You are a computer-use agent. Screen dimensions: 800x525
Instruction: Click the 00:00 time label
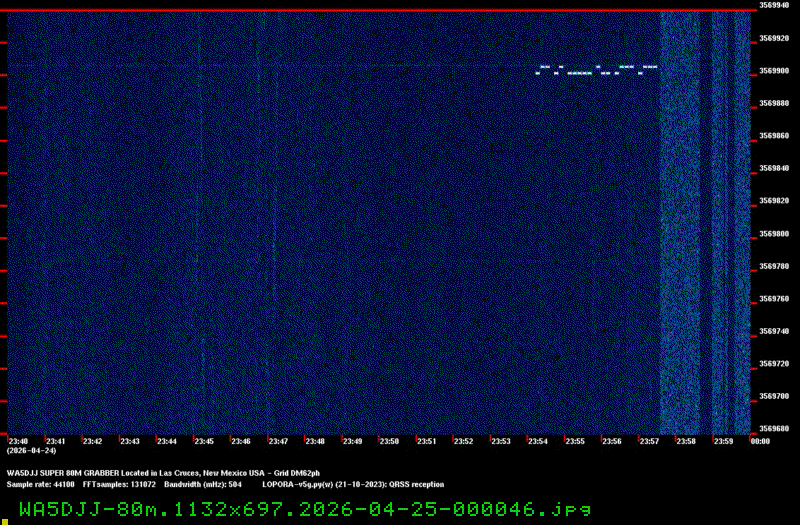[x=760, y=441]
